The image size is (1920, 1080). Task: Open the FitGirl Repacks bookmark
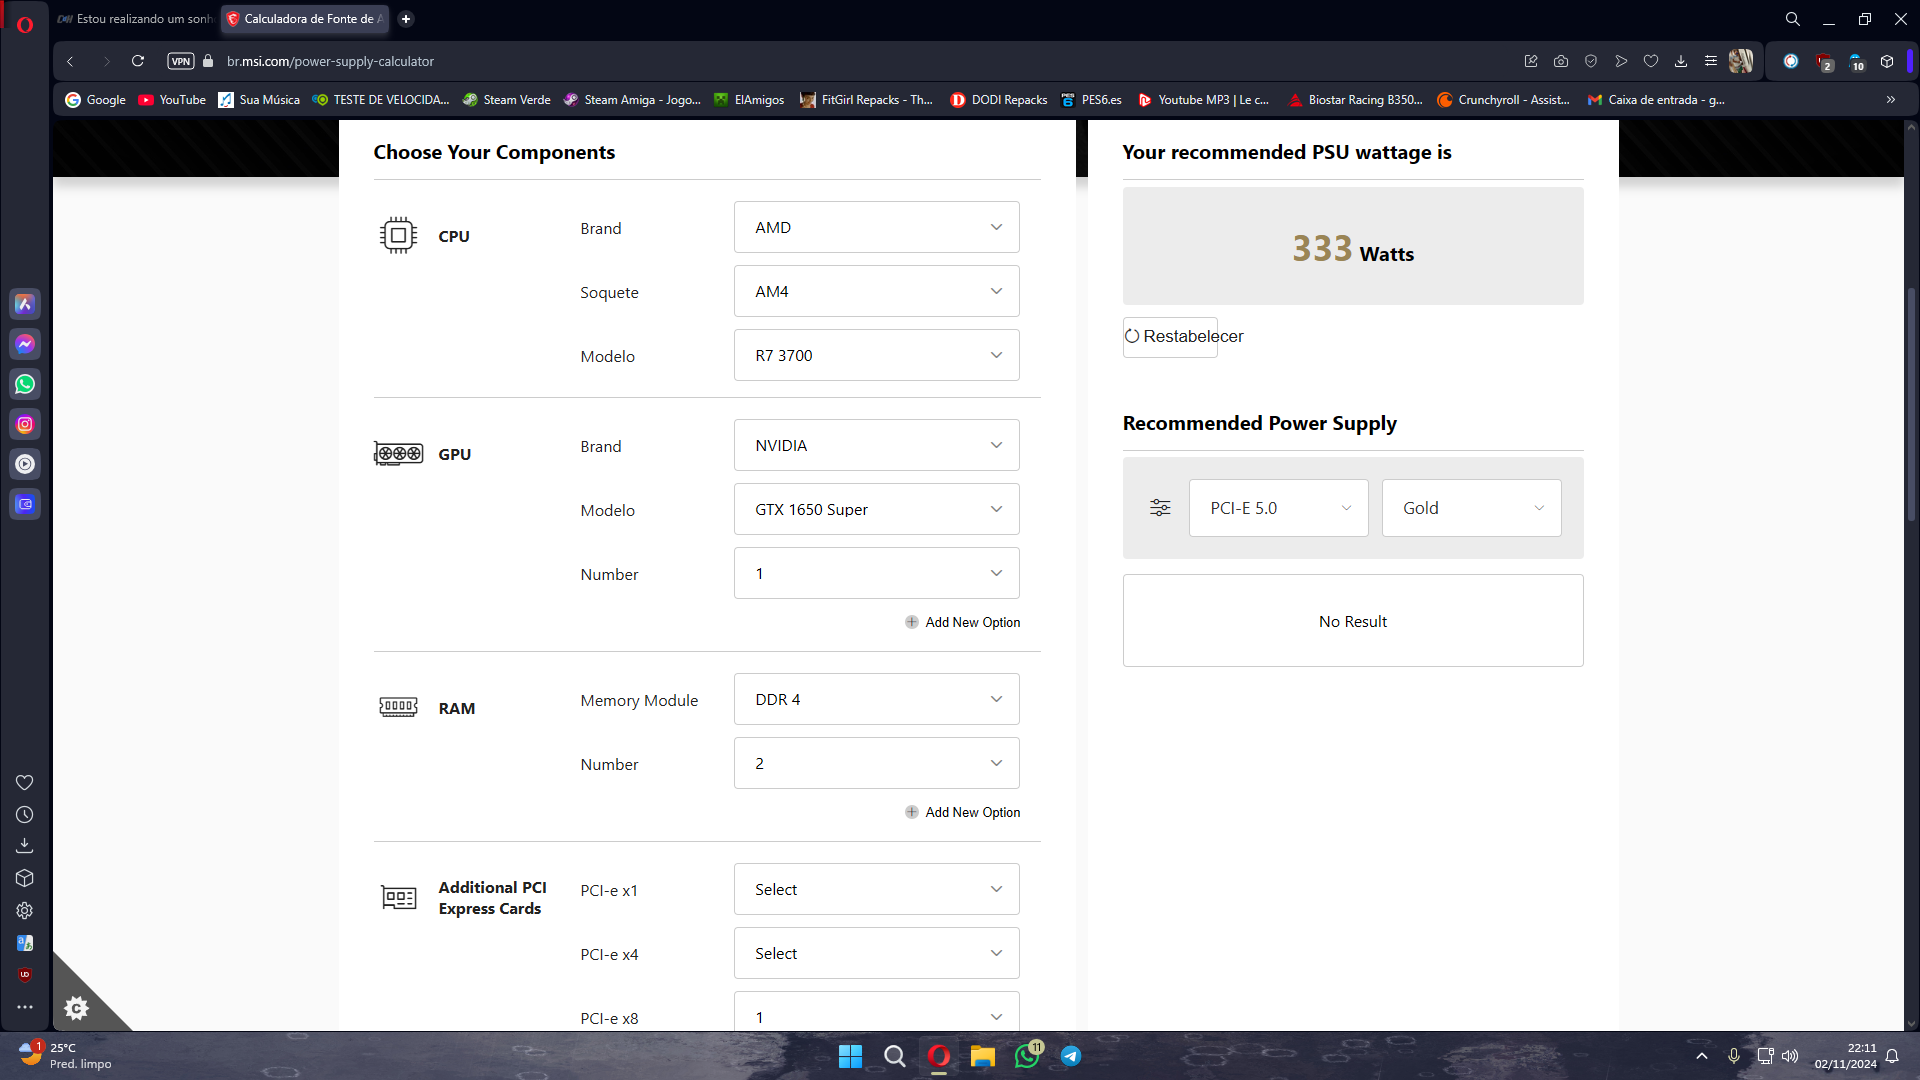point(867,100)
